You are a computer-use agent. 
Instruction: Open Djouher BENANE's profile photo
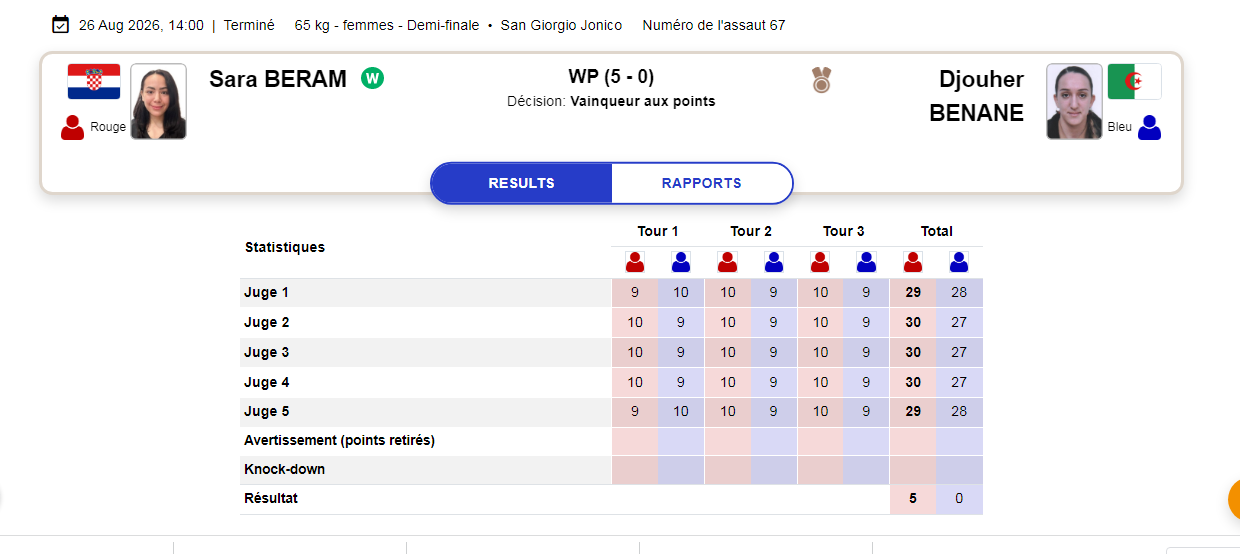tap(1075, 101)
